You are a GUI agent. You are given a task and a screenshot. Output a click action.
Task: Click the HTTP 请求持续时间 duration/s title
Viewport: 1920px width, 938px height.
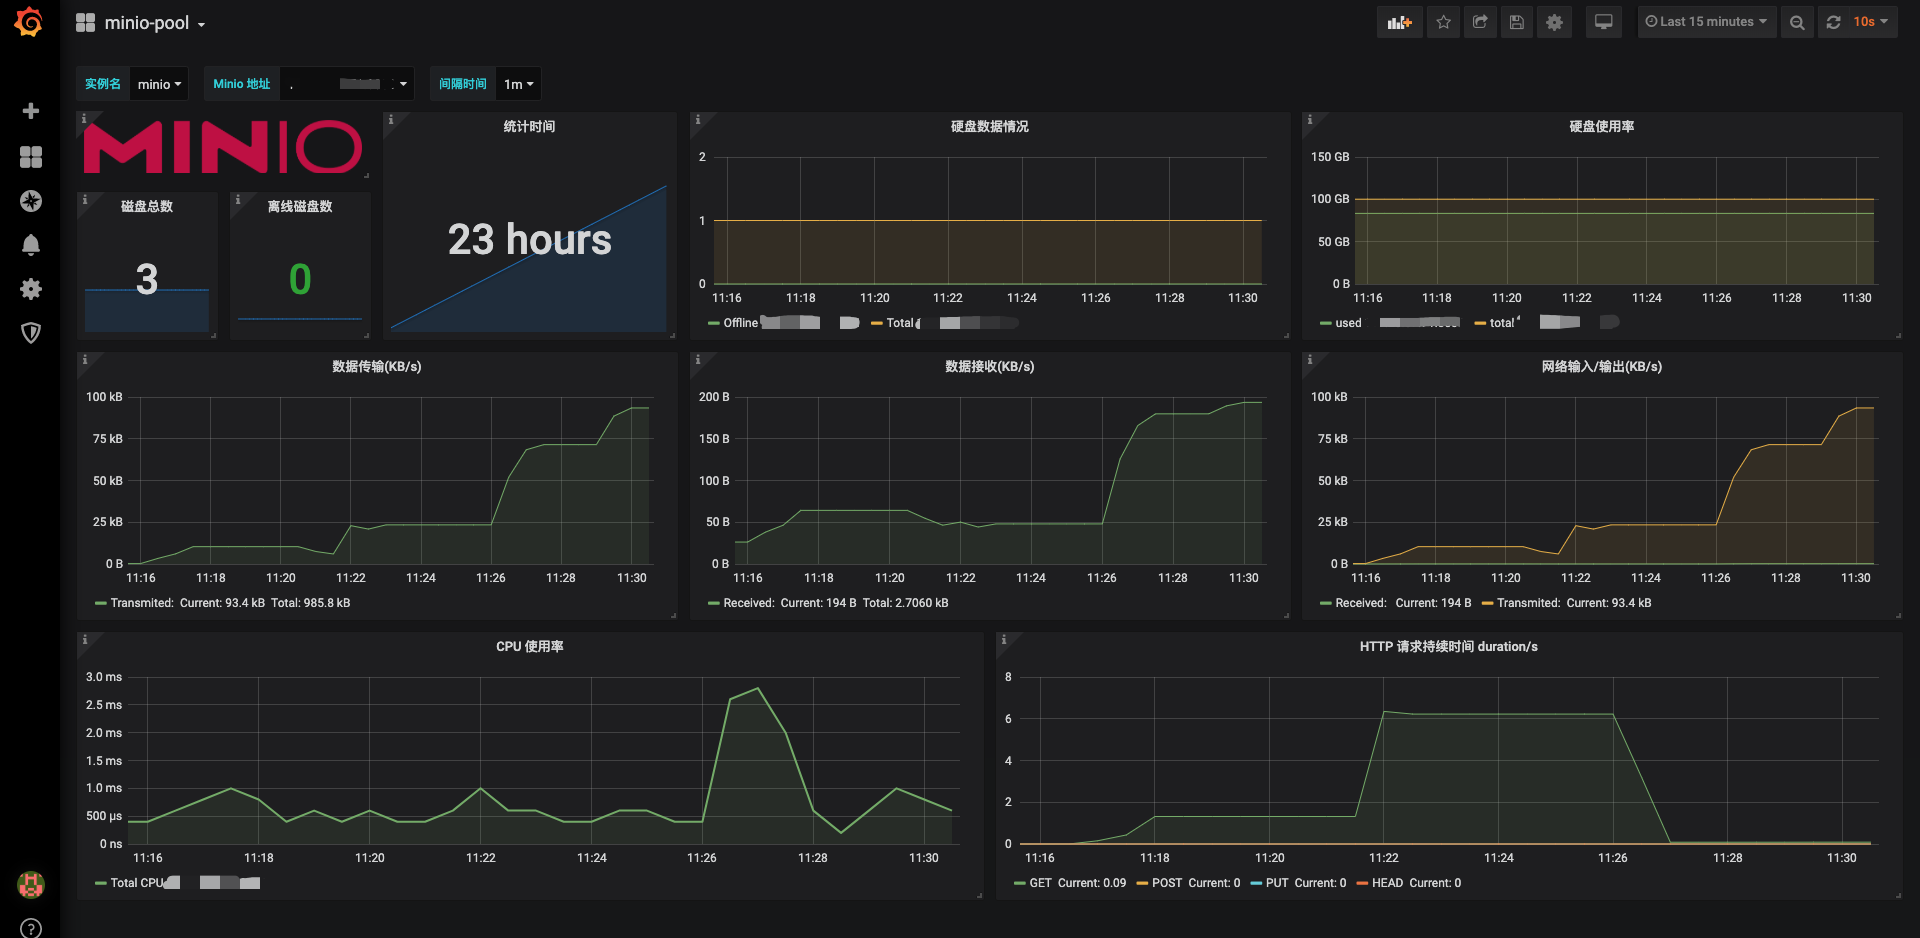pos(1449,646)
